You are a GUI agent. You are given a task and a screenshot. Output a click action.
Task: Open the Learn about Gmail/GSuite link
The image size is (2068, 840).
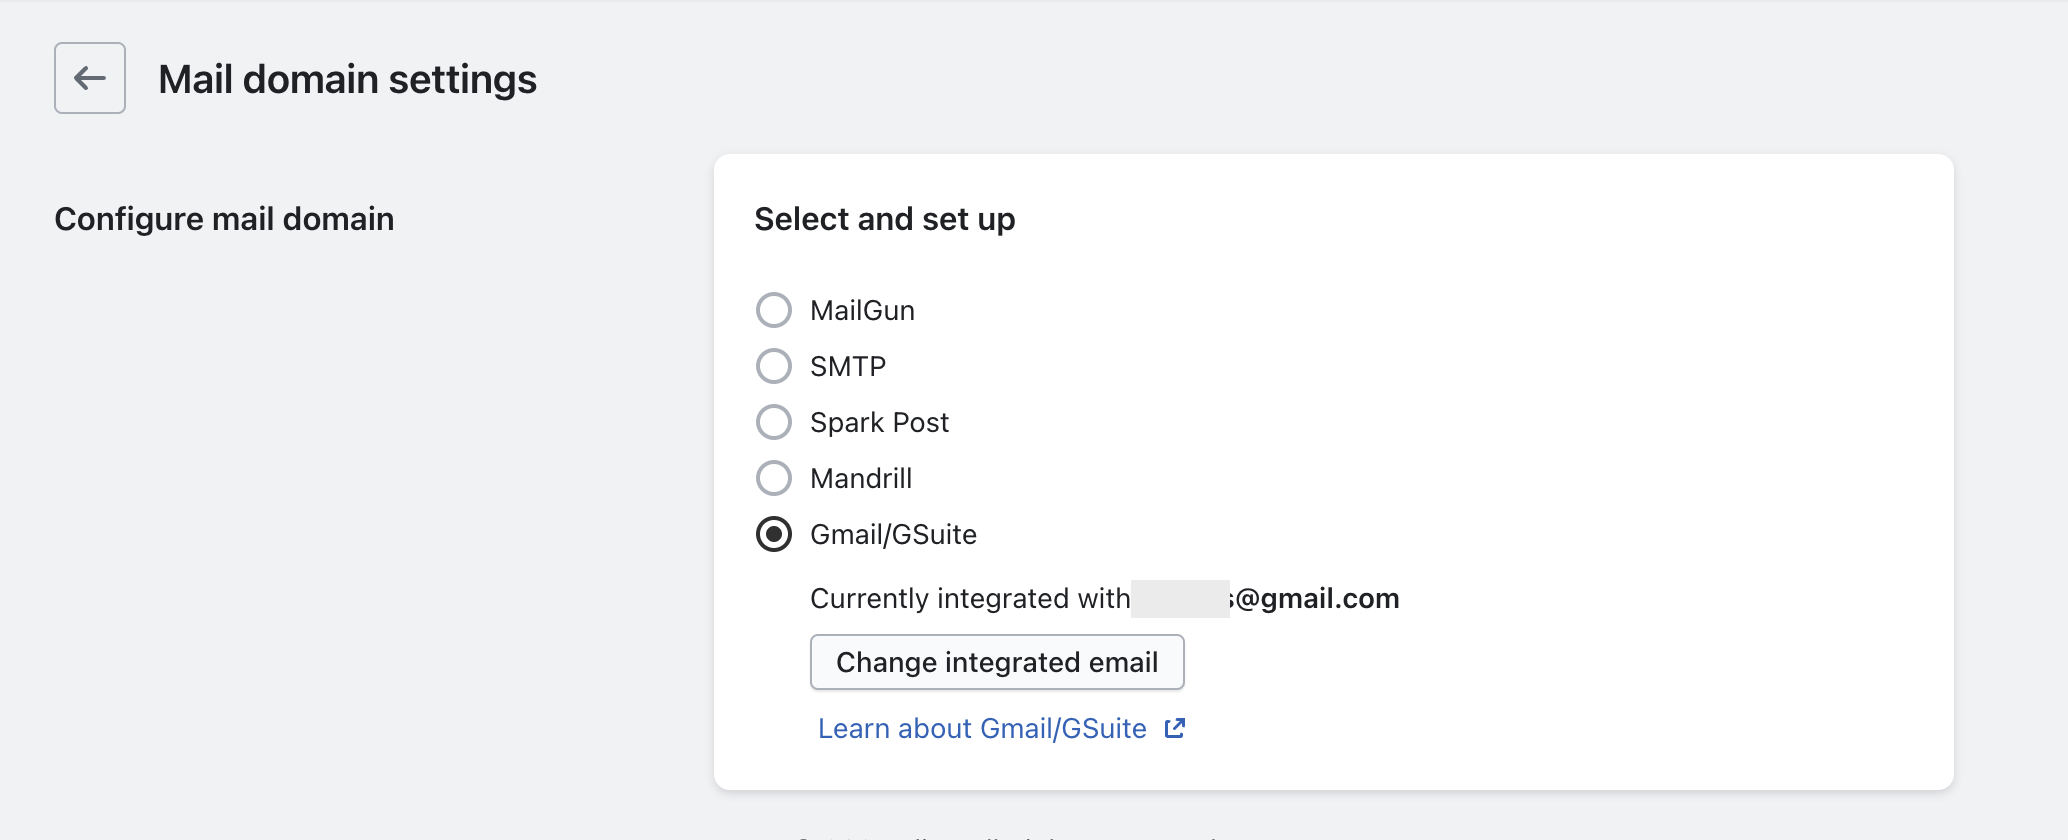coord(982,729)
